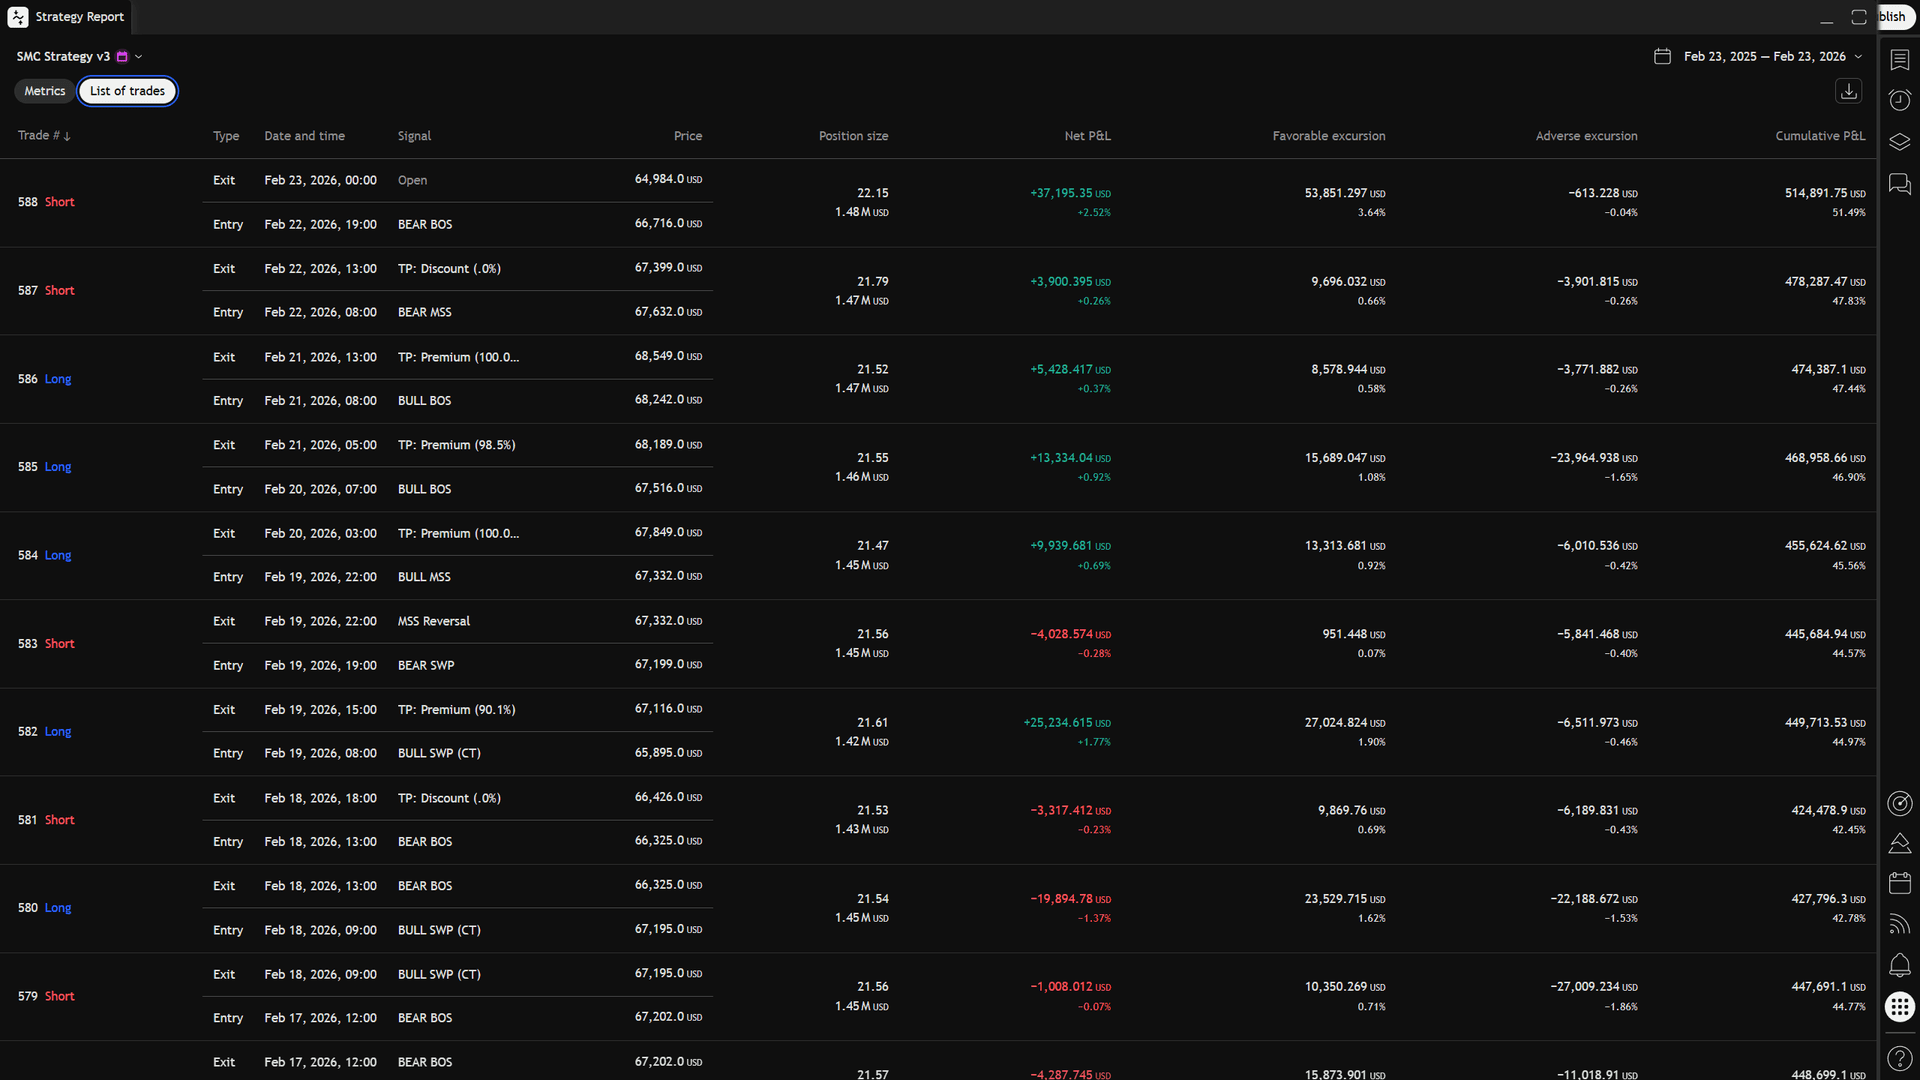
Task: Open the streams broadcast icon
Action: [1899, 924]
